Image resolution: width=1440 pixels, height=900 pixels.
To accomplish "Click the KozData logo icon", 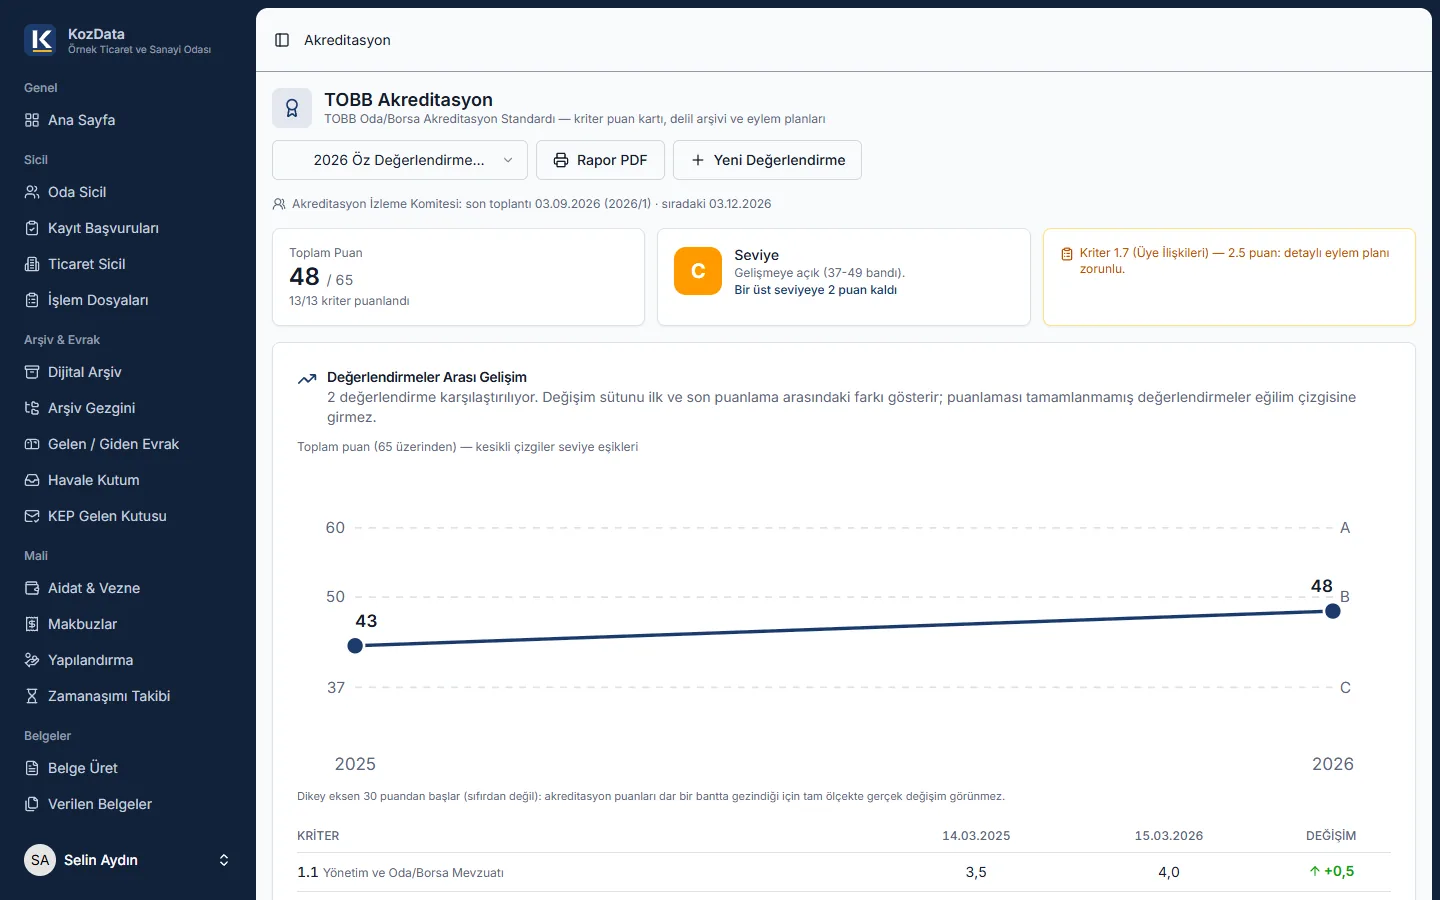I will [40, 40].
